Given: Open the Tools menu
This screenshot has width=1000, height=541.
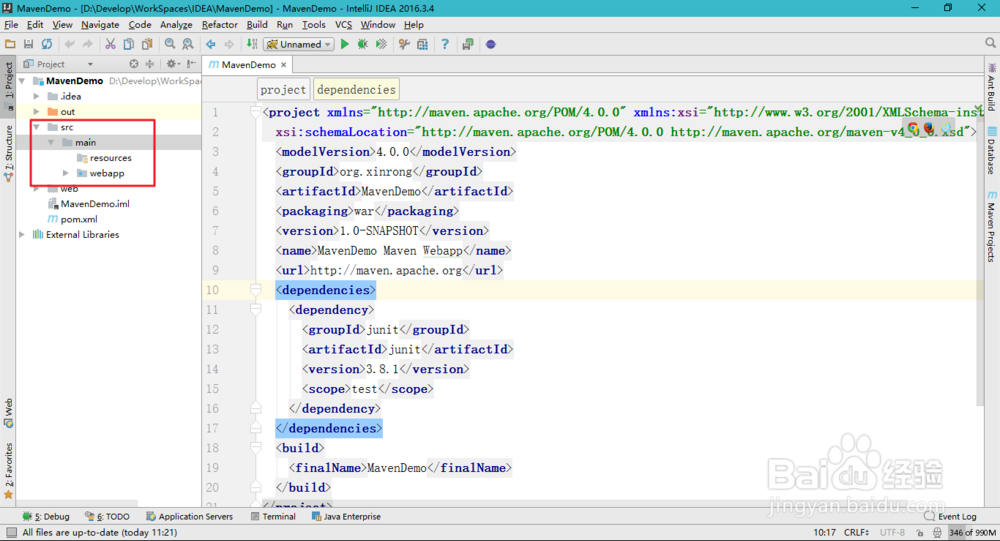Looking at the screenshot, I should click(313, 25).
